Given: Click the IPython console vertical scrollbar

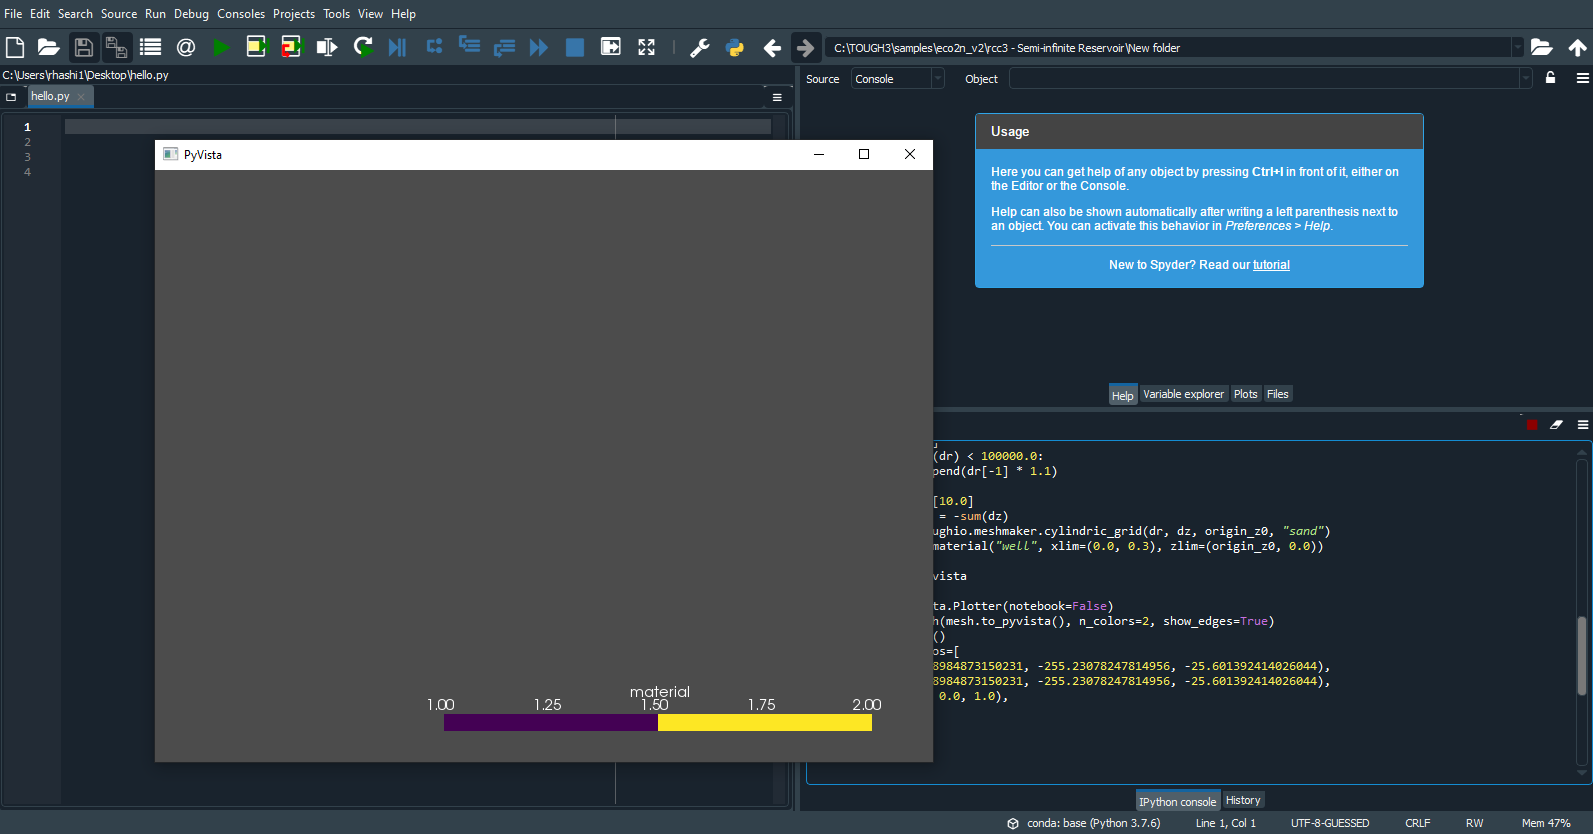Looking at the screenshot, I should (1581, 655).
